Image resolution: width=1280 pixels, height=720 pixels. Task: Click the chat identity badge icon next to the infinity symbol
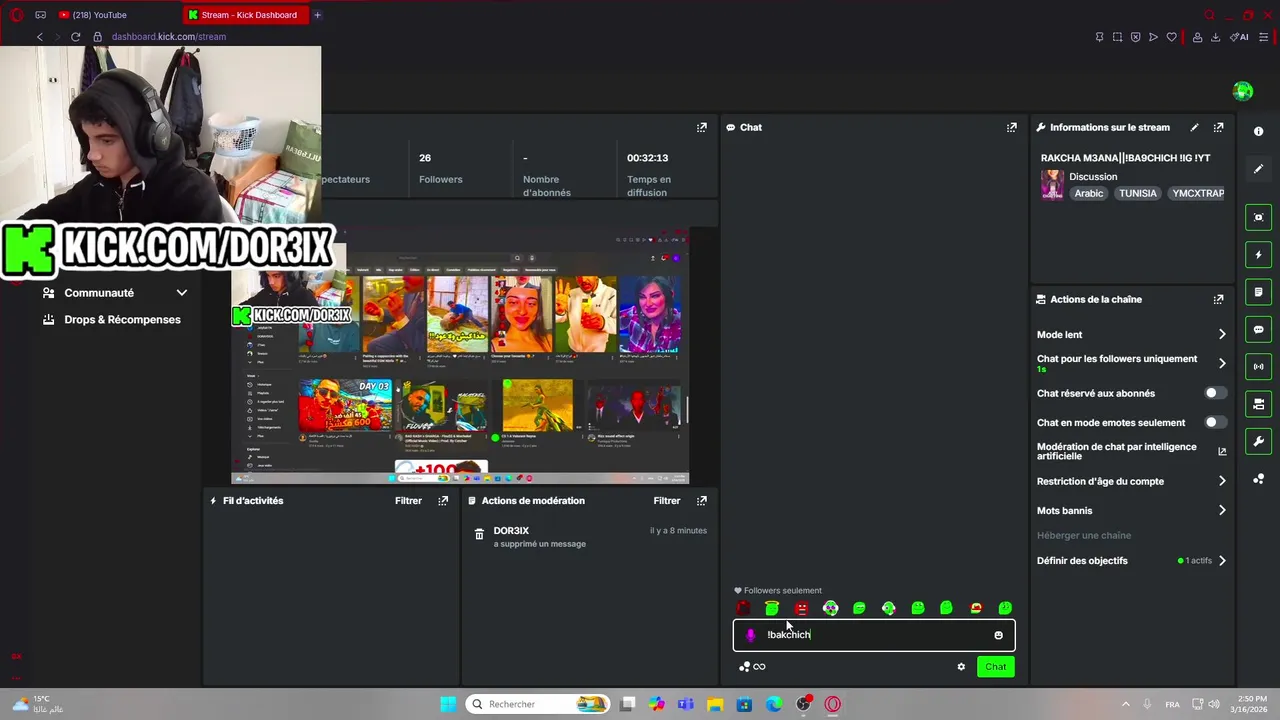[x=744, y=667]
